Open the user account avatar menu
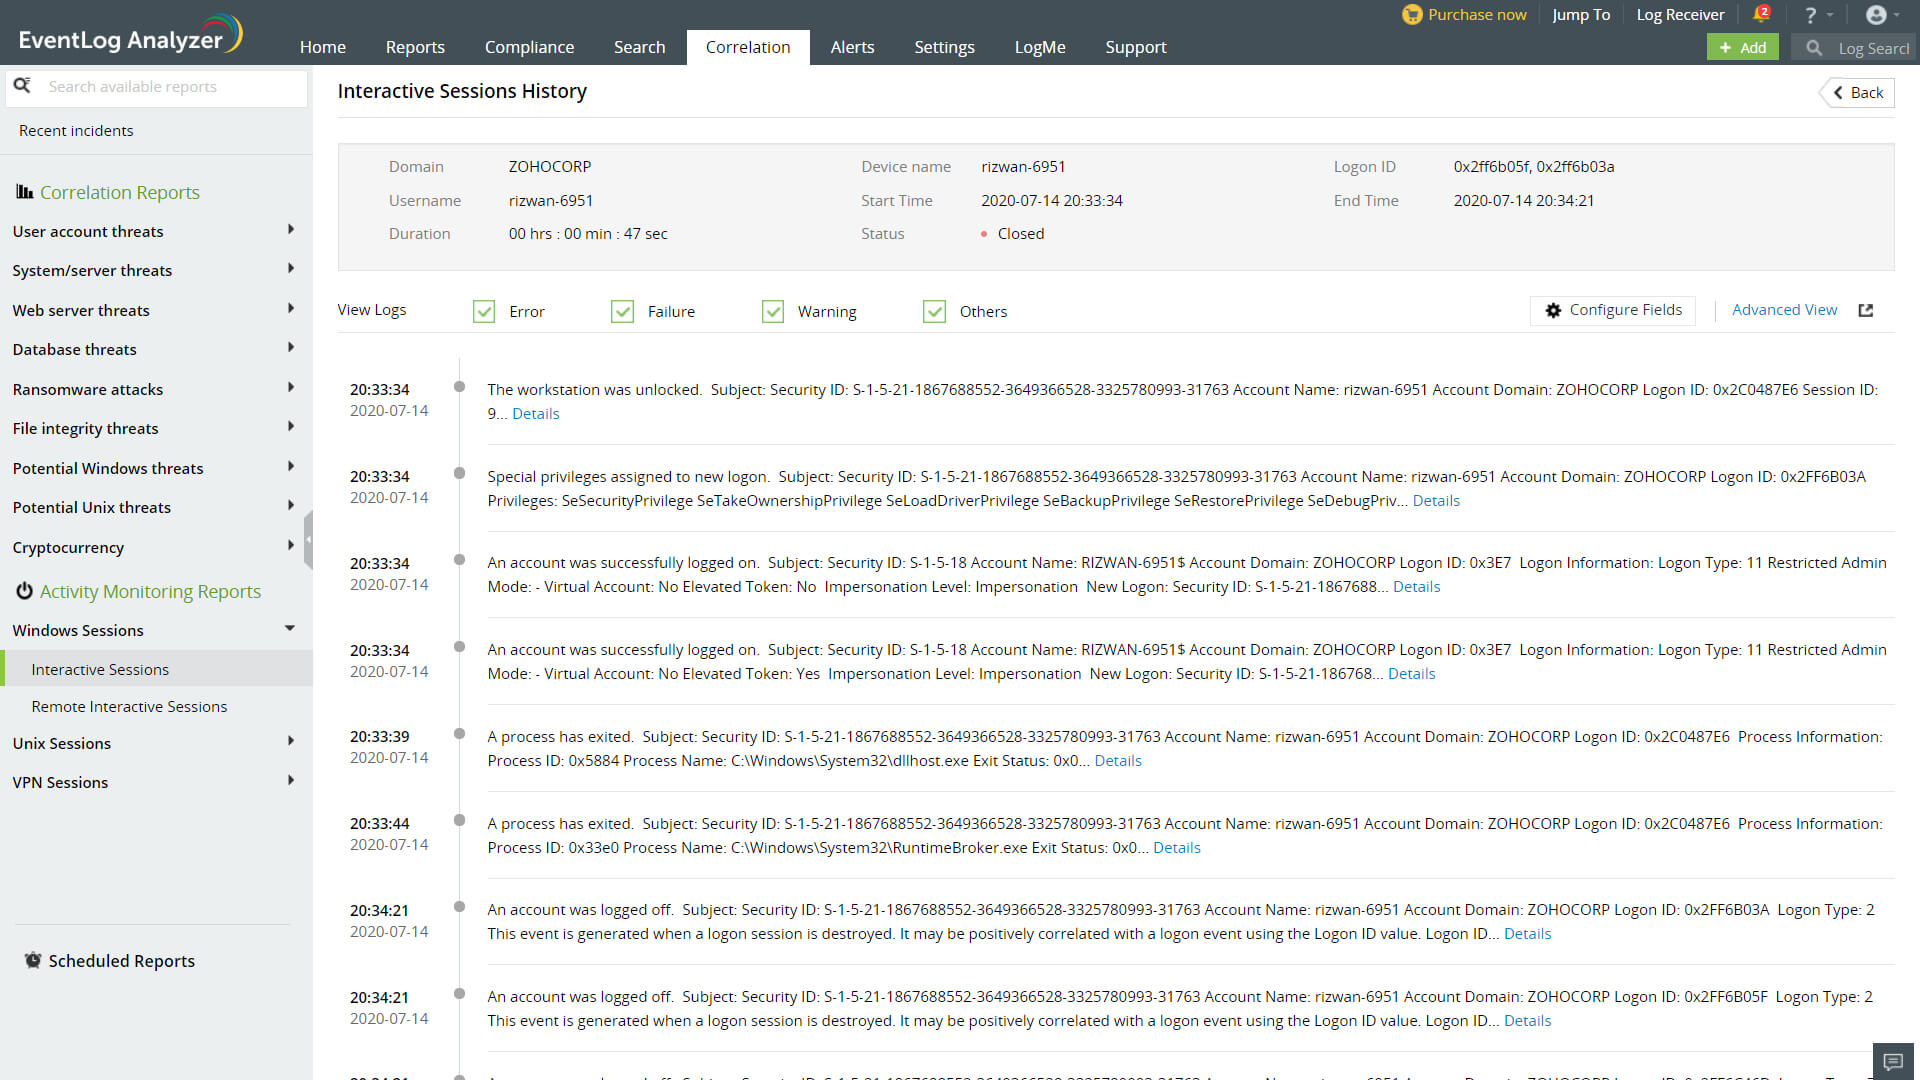1920x1080 pixels. point(1876,15)
